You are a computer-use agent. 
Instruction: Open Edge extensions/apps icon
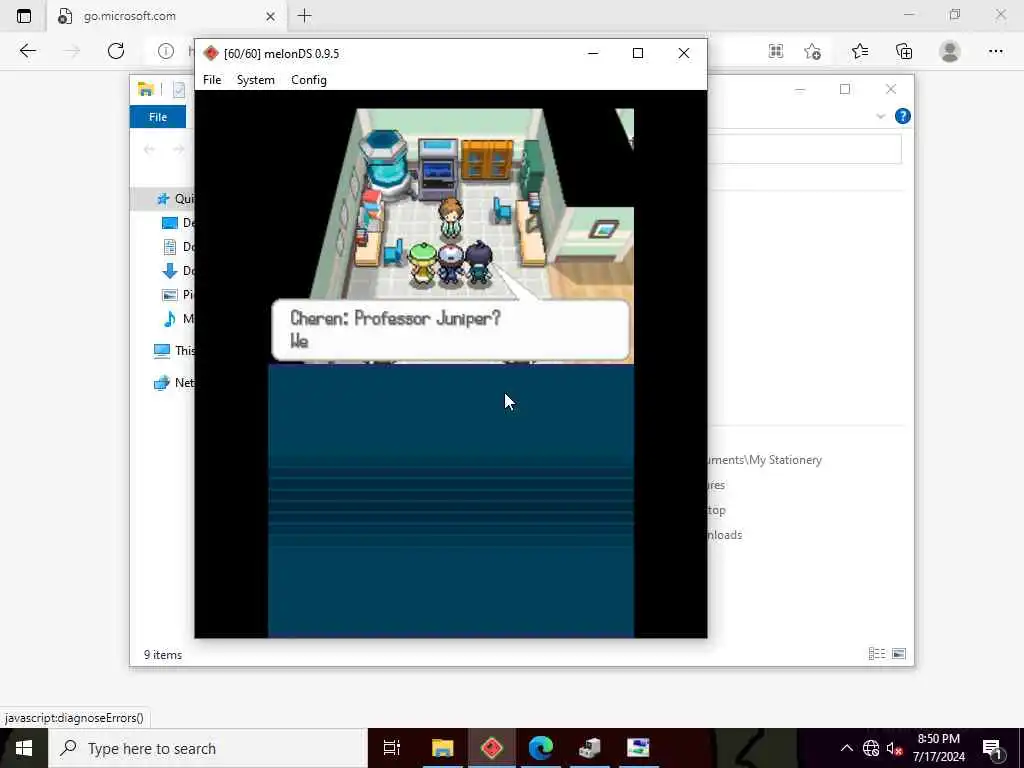pos(776,51)
